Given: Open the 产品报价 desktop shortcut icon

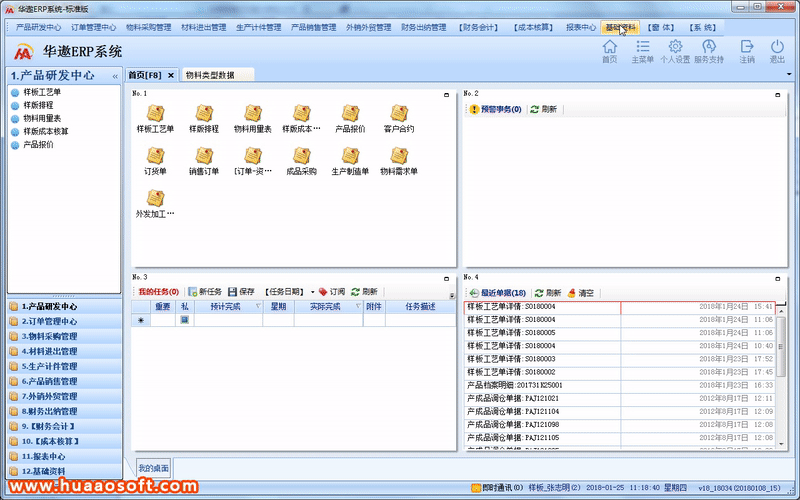Looking at the screenshot, I should (x=350, y=118).
